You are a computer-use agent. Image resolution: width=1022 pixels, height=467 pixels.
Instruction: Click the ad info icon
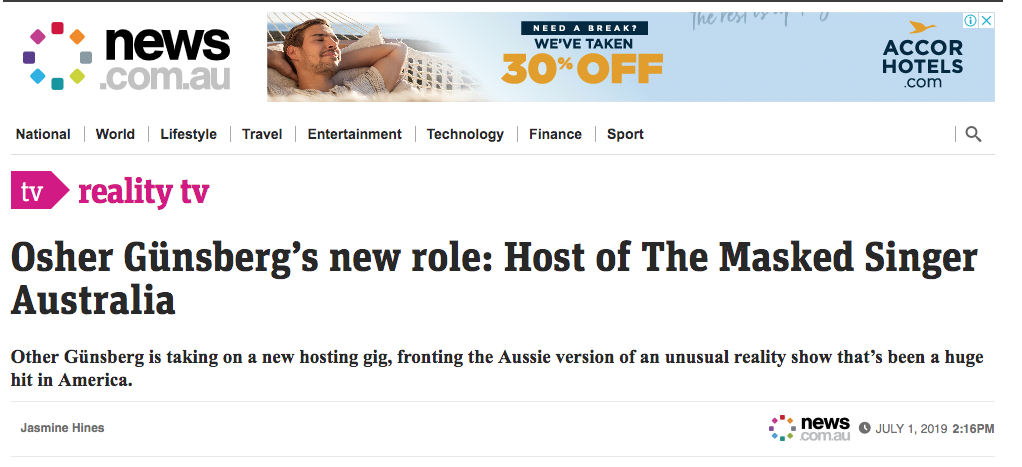(x=971, y=20)
